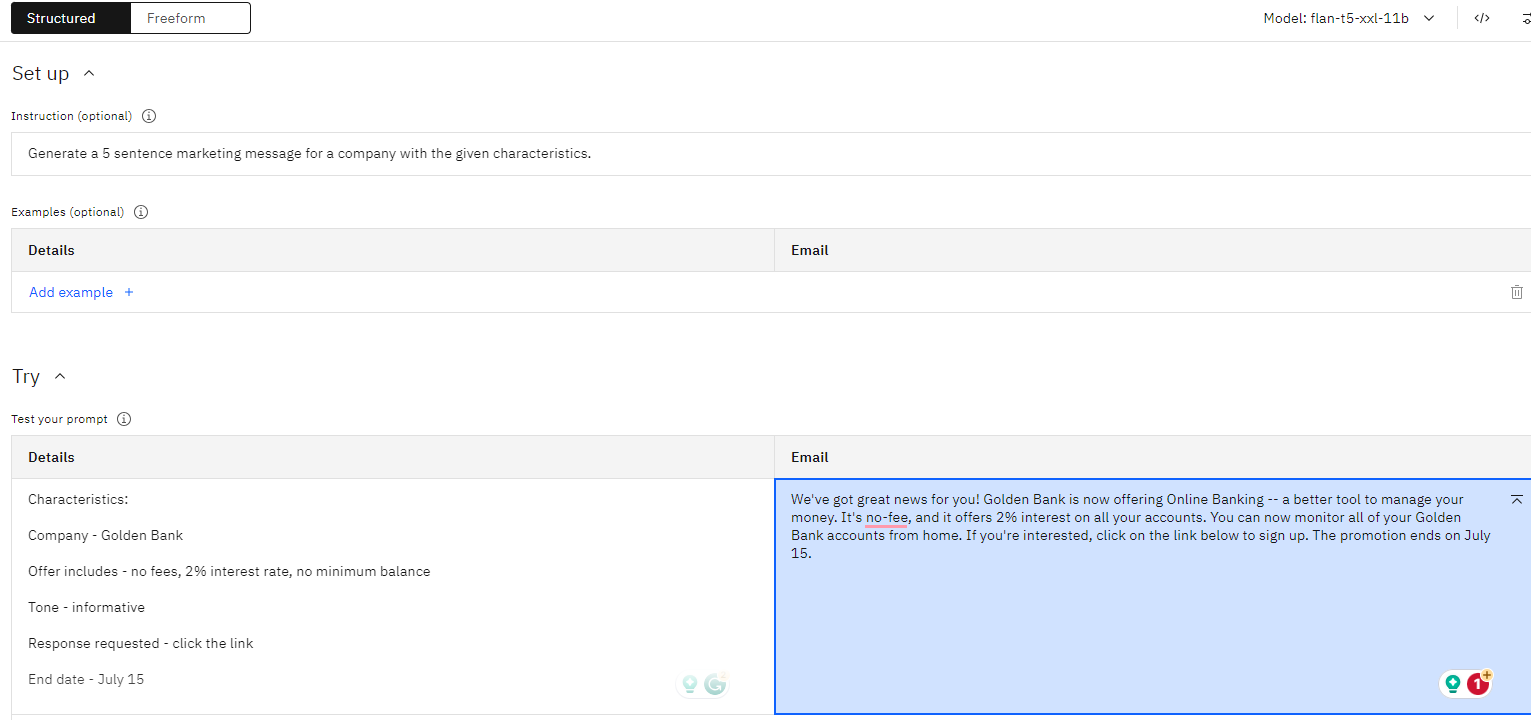Edit the Instruction text field
Screen dimensions: 1531x720
coord(771,154)
